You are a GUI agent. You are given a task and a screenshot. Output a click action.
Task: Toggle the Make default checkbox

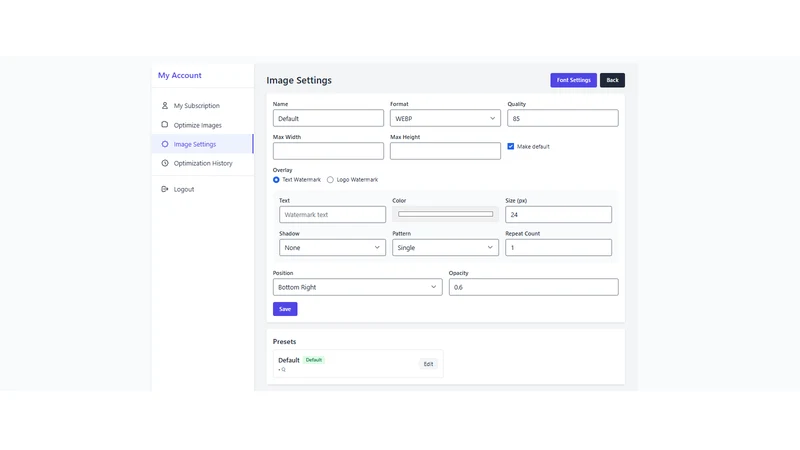point(511,146)
